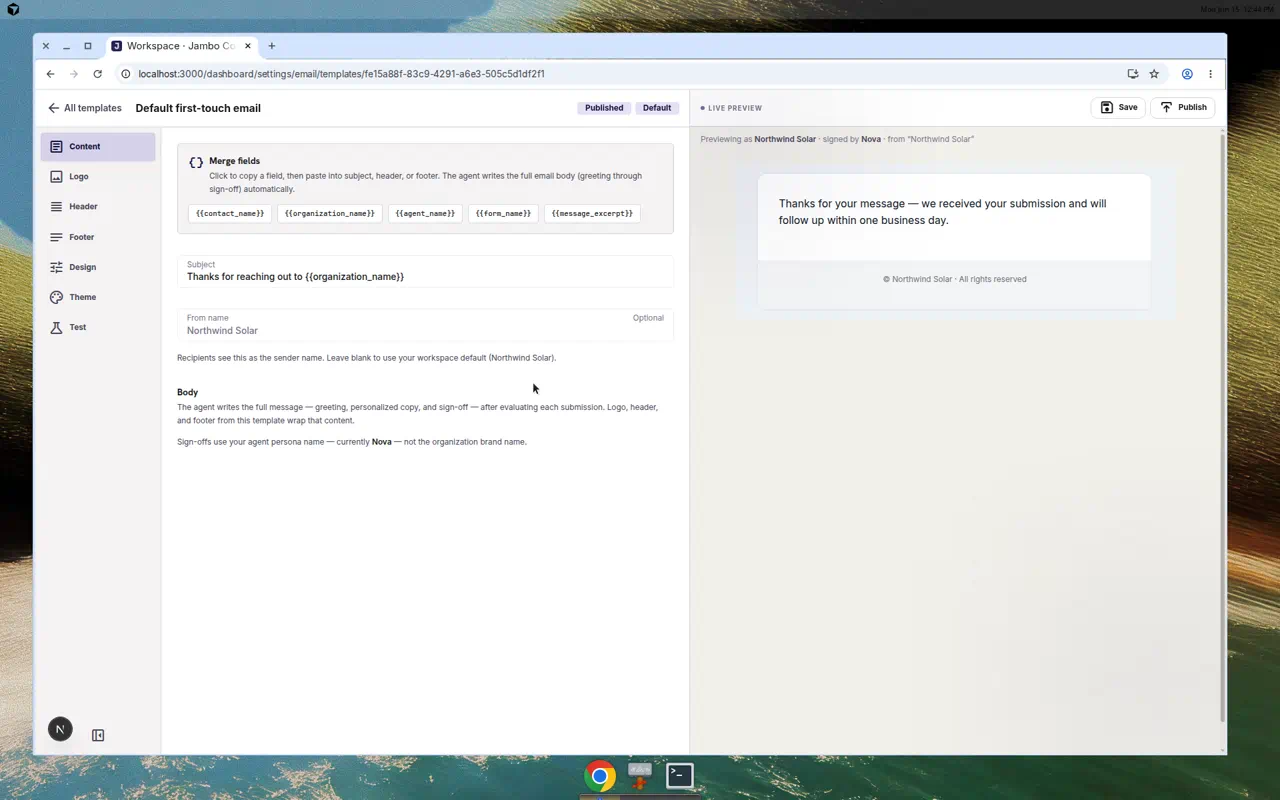Copy the {{contact_name}} merge field
The image size is (1280, 800).
(x=230, y=213)
